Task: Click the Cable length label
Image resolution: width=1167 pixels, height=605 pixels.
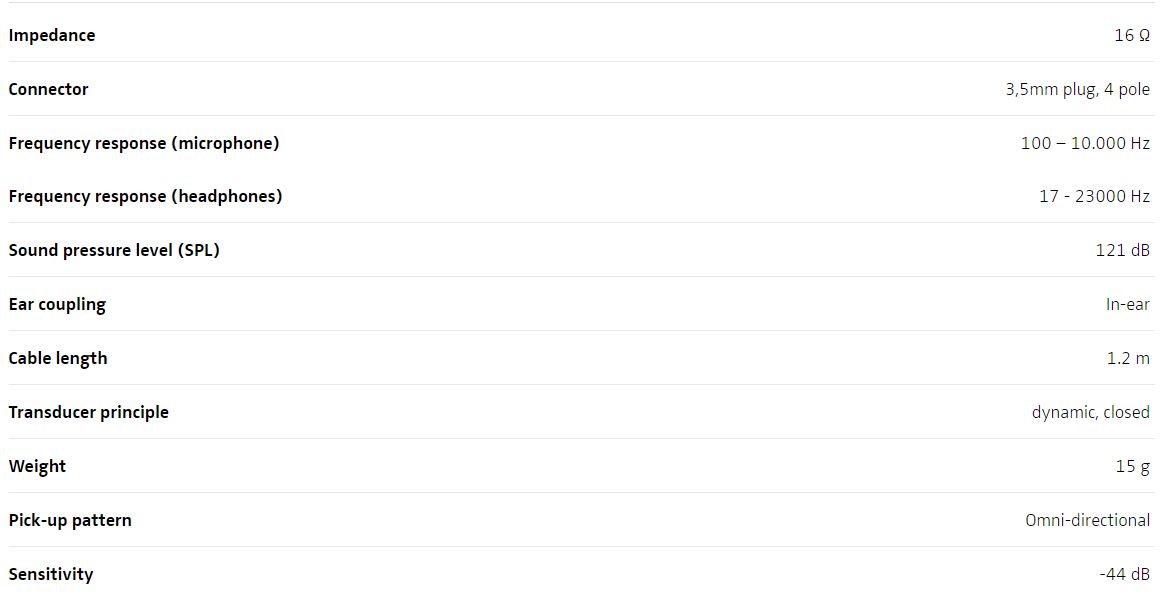Action: click(58, 358)
